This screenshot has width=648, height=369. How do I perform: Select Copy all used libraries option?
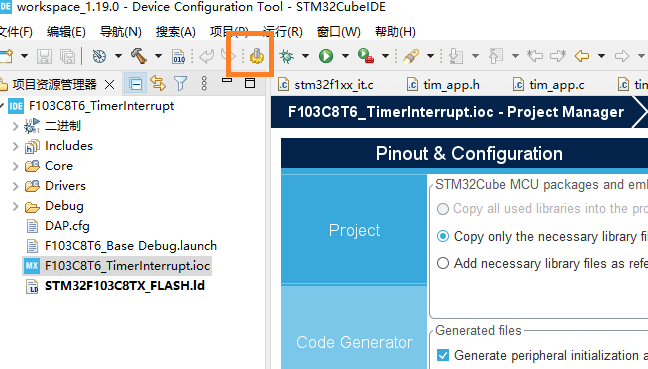[x=443, y=209]
